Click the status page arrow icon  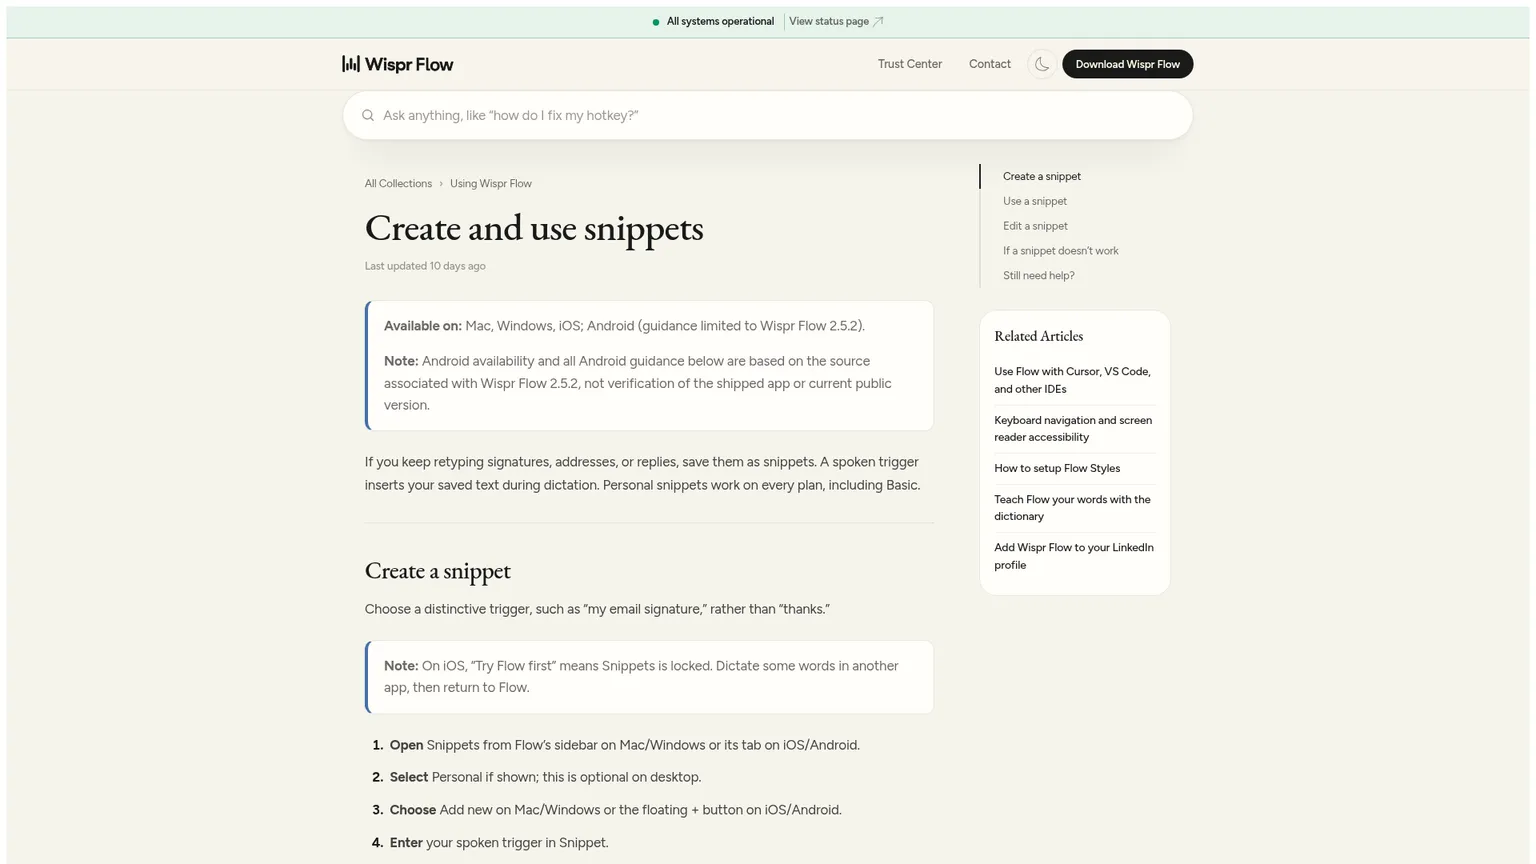tap(878, 21)
